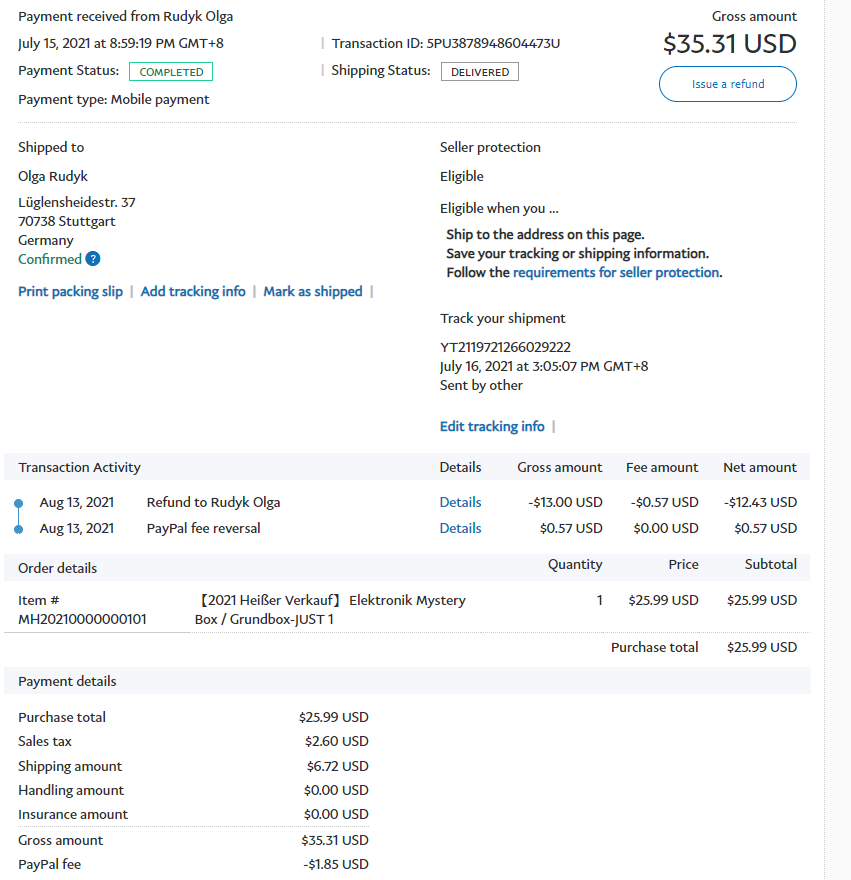The height and width of the screenshot is (880, 851).
Task: Click the help icon next to Confirmed
Action: tap(93, 259)
